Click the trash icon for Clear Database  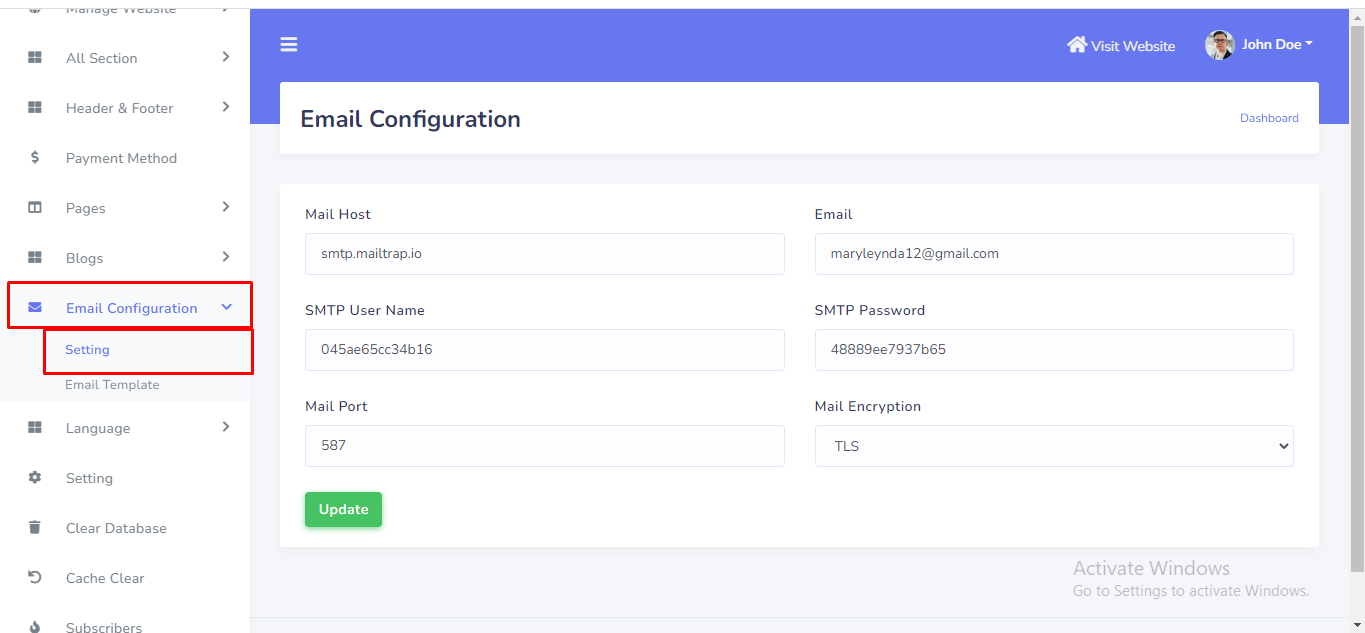(x=35, y=528)
